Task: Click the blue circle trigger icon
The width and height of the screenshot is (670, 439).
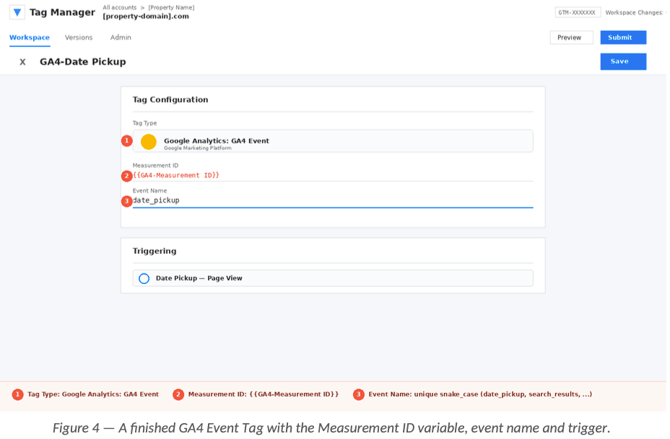Action: (144, 279)
